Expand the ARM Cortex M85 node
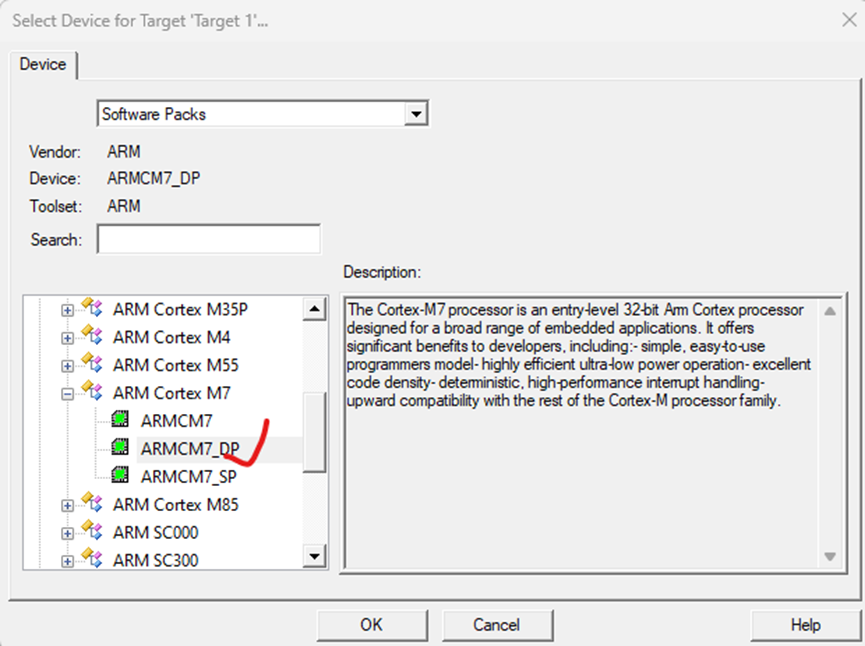The image size is (865, 646). tap(67, 506)
